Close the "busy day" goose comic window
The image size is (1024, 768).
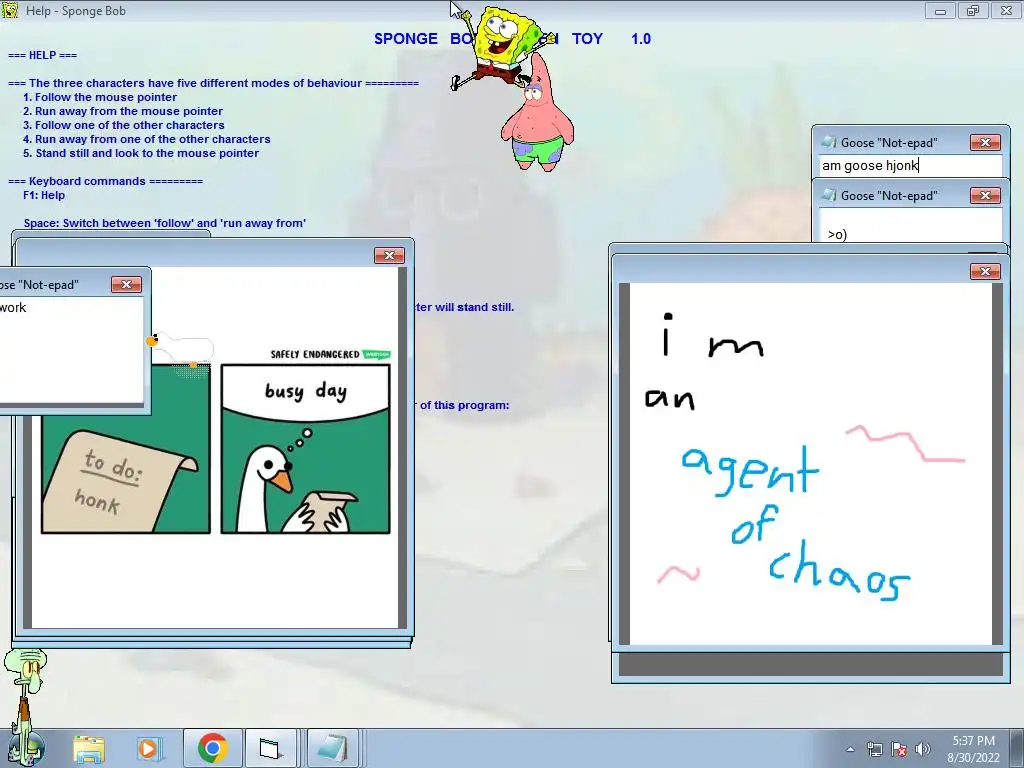tap(389, 255)
